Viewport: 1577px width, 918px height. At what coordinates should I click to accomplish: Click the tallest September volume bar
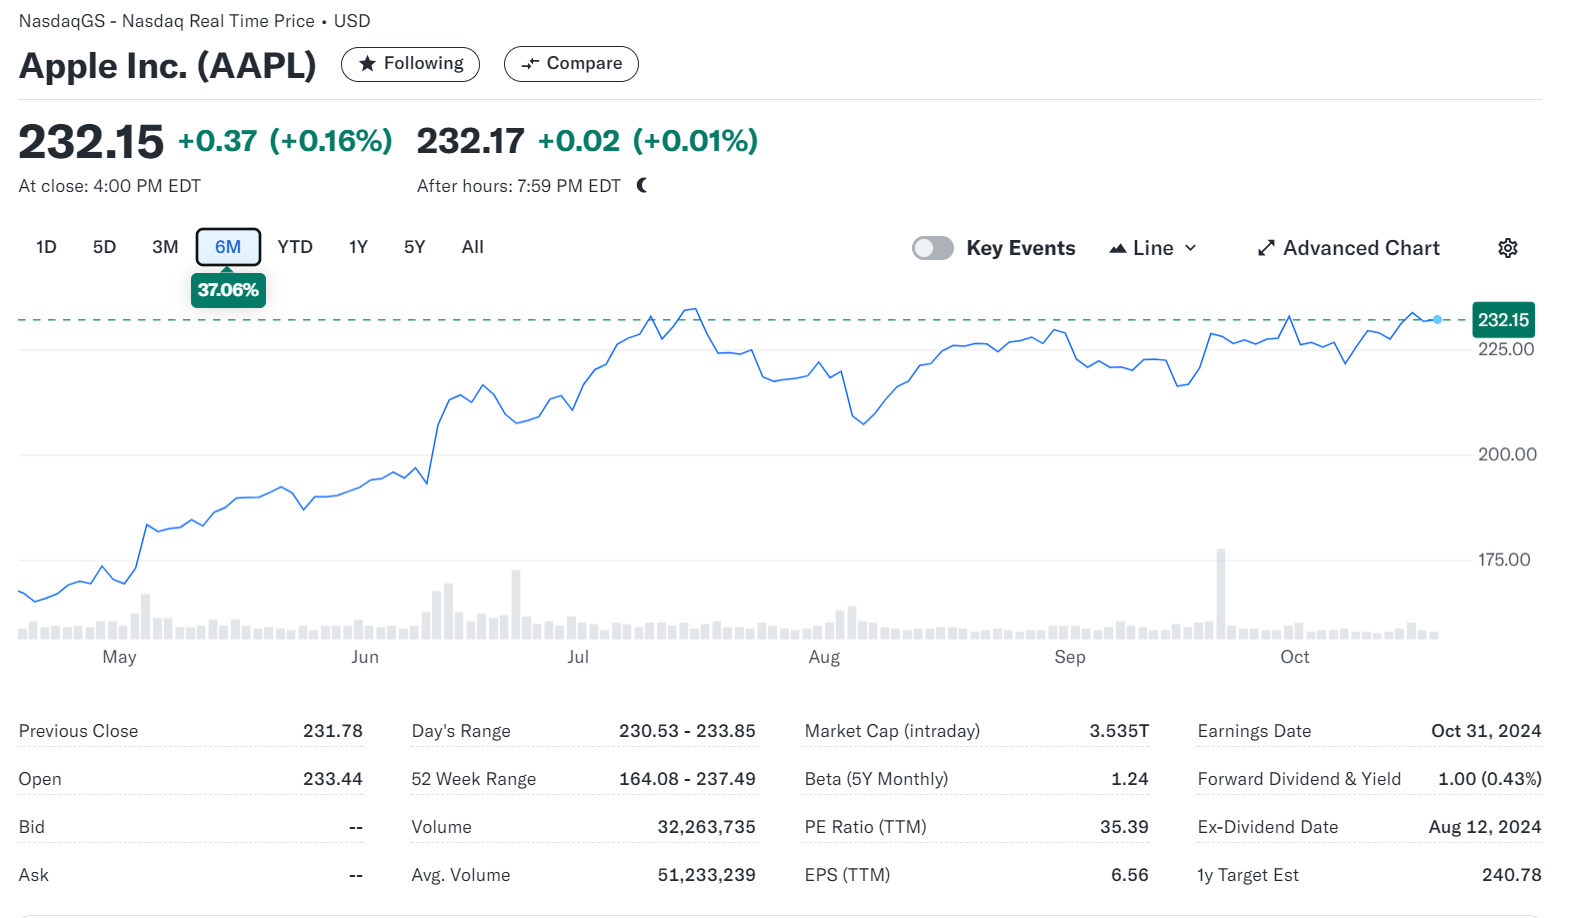[1221, 594]
